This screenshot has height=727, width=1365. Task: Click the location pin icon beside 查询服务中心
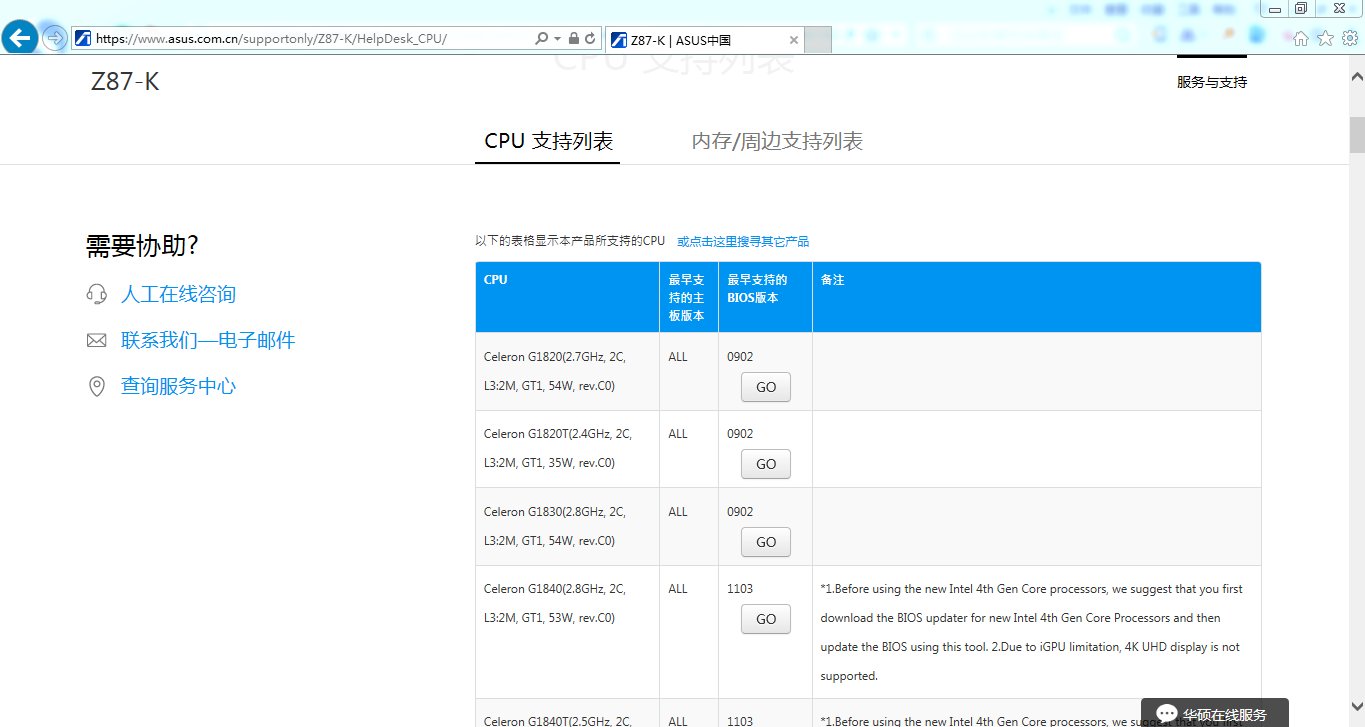tap(96, 386)
